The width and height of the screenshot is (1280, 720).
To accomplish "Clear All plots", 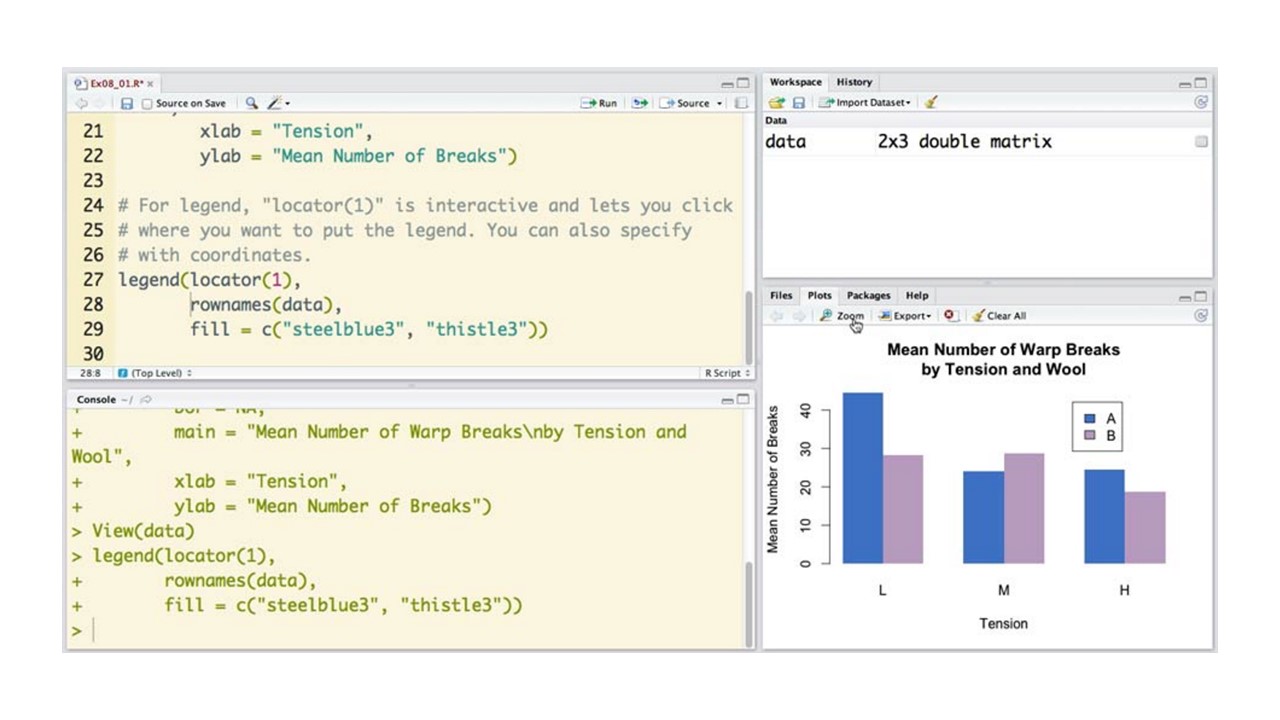I will coord(999,316).
